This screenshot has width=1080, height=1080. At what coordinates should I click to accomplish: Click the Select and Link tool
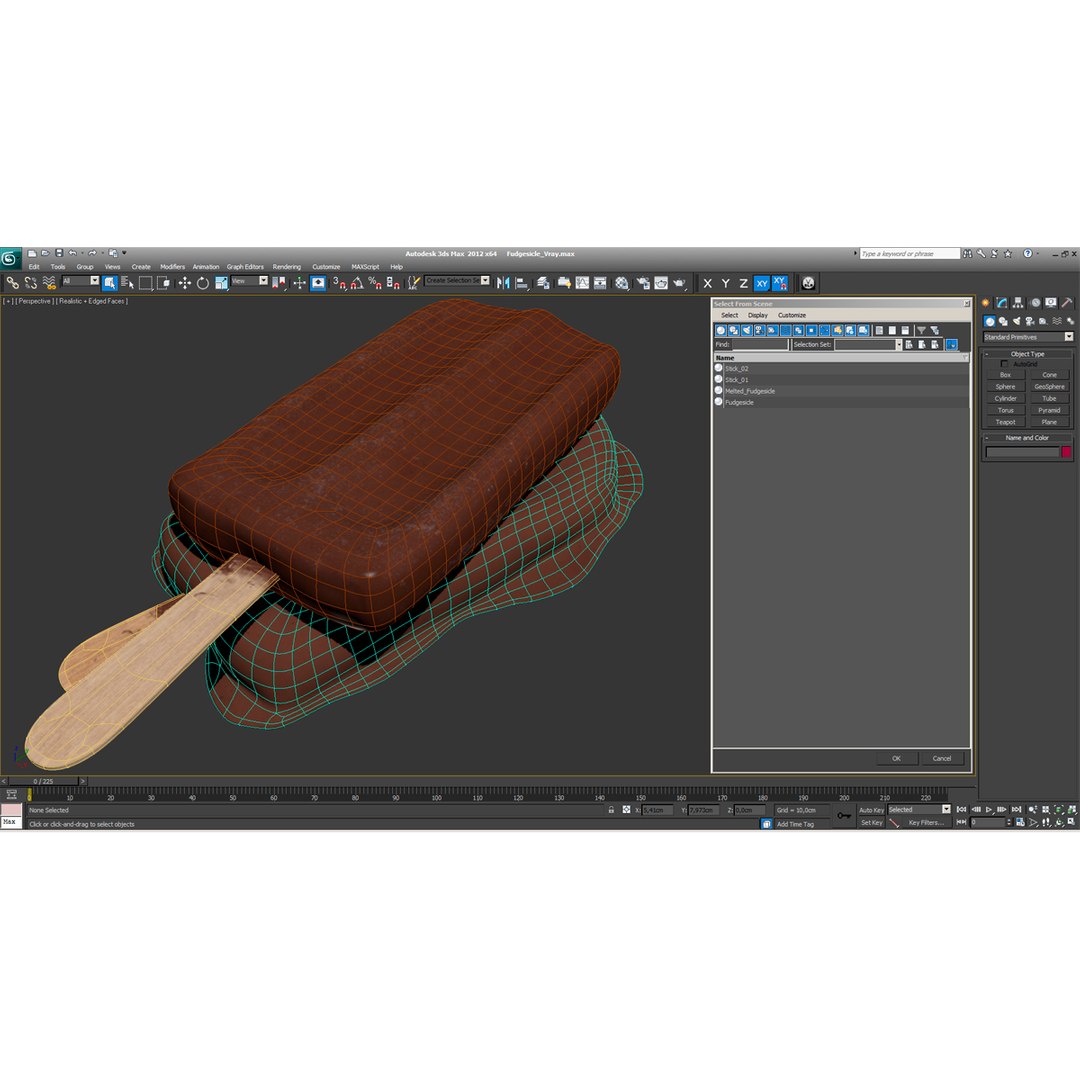12,282
